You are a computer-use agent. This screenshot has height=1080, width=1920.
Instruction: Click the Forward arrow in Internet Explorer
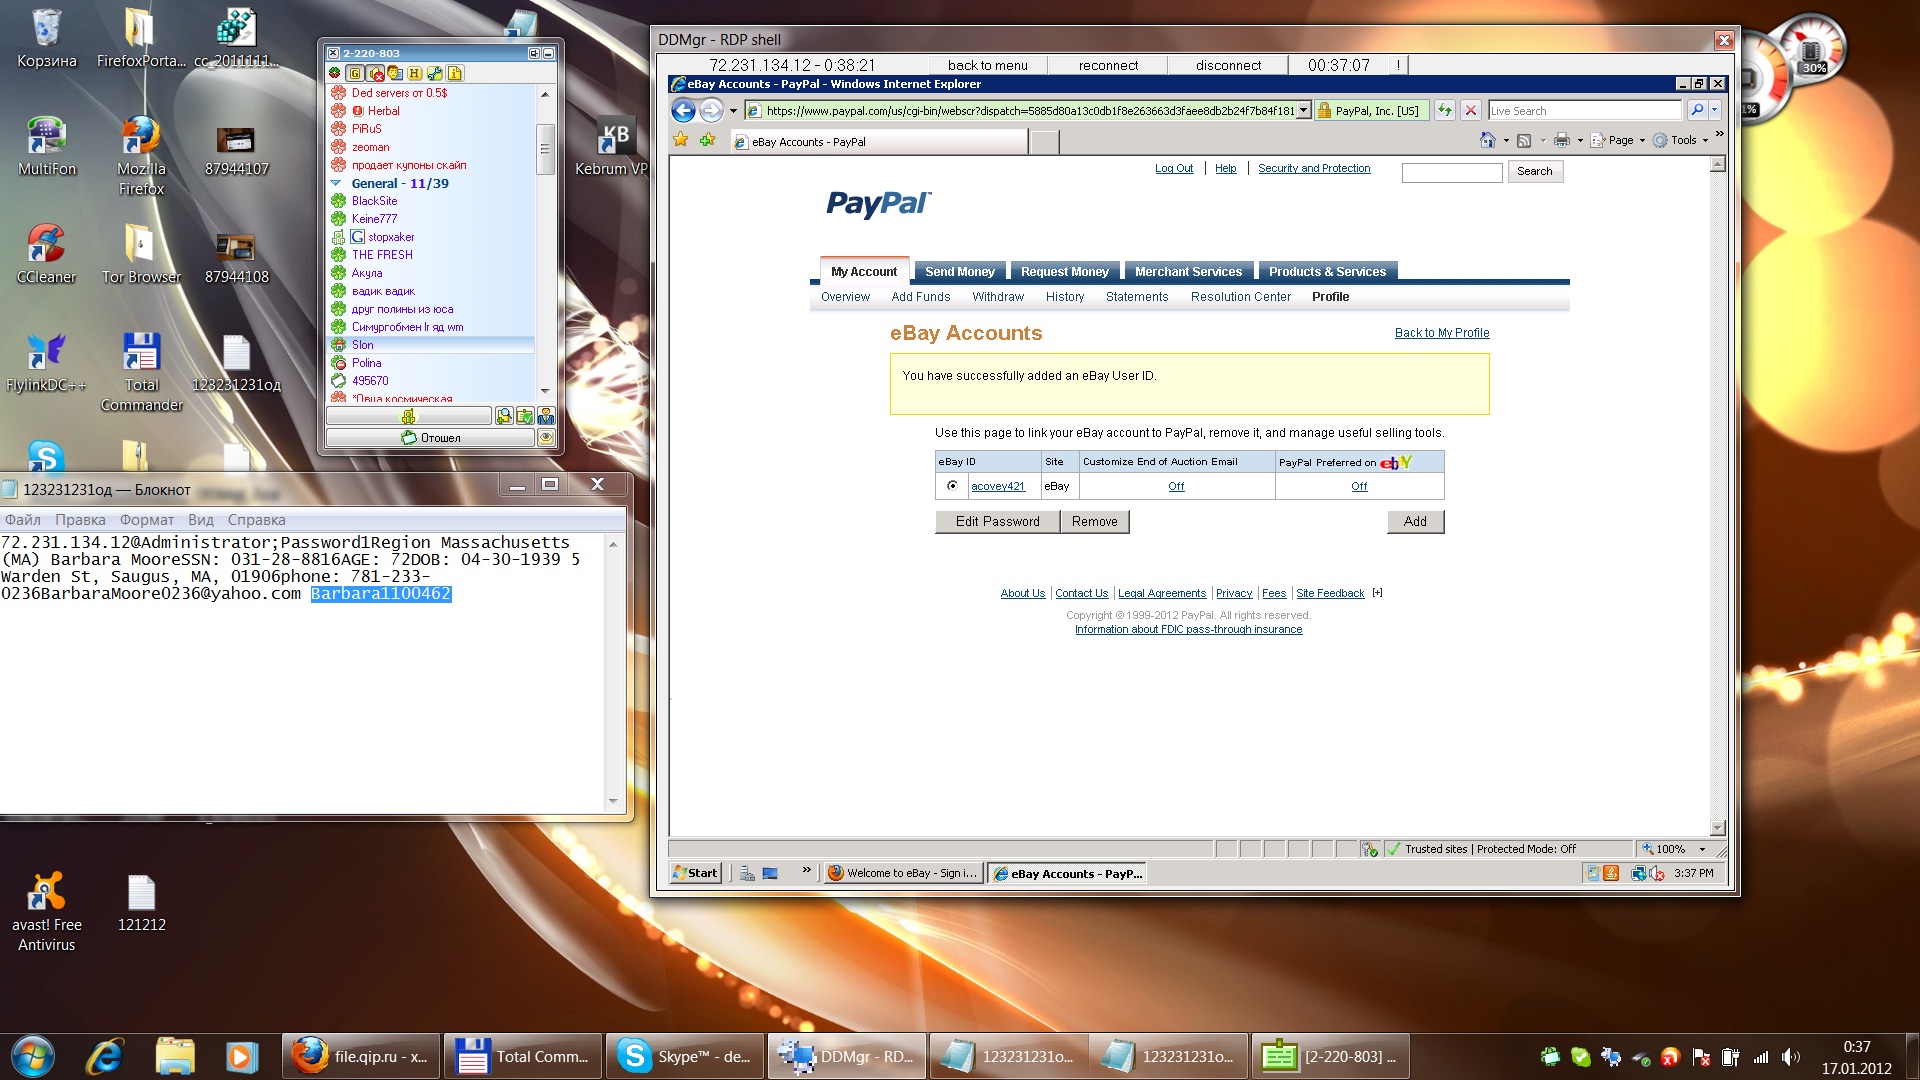tap(711, 111)
